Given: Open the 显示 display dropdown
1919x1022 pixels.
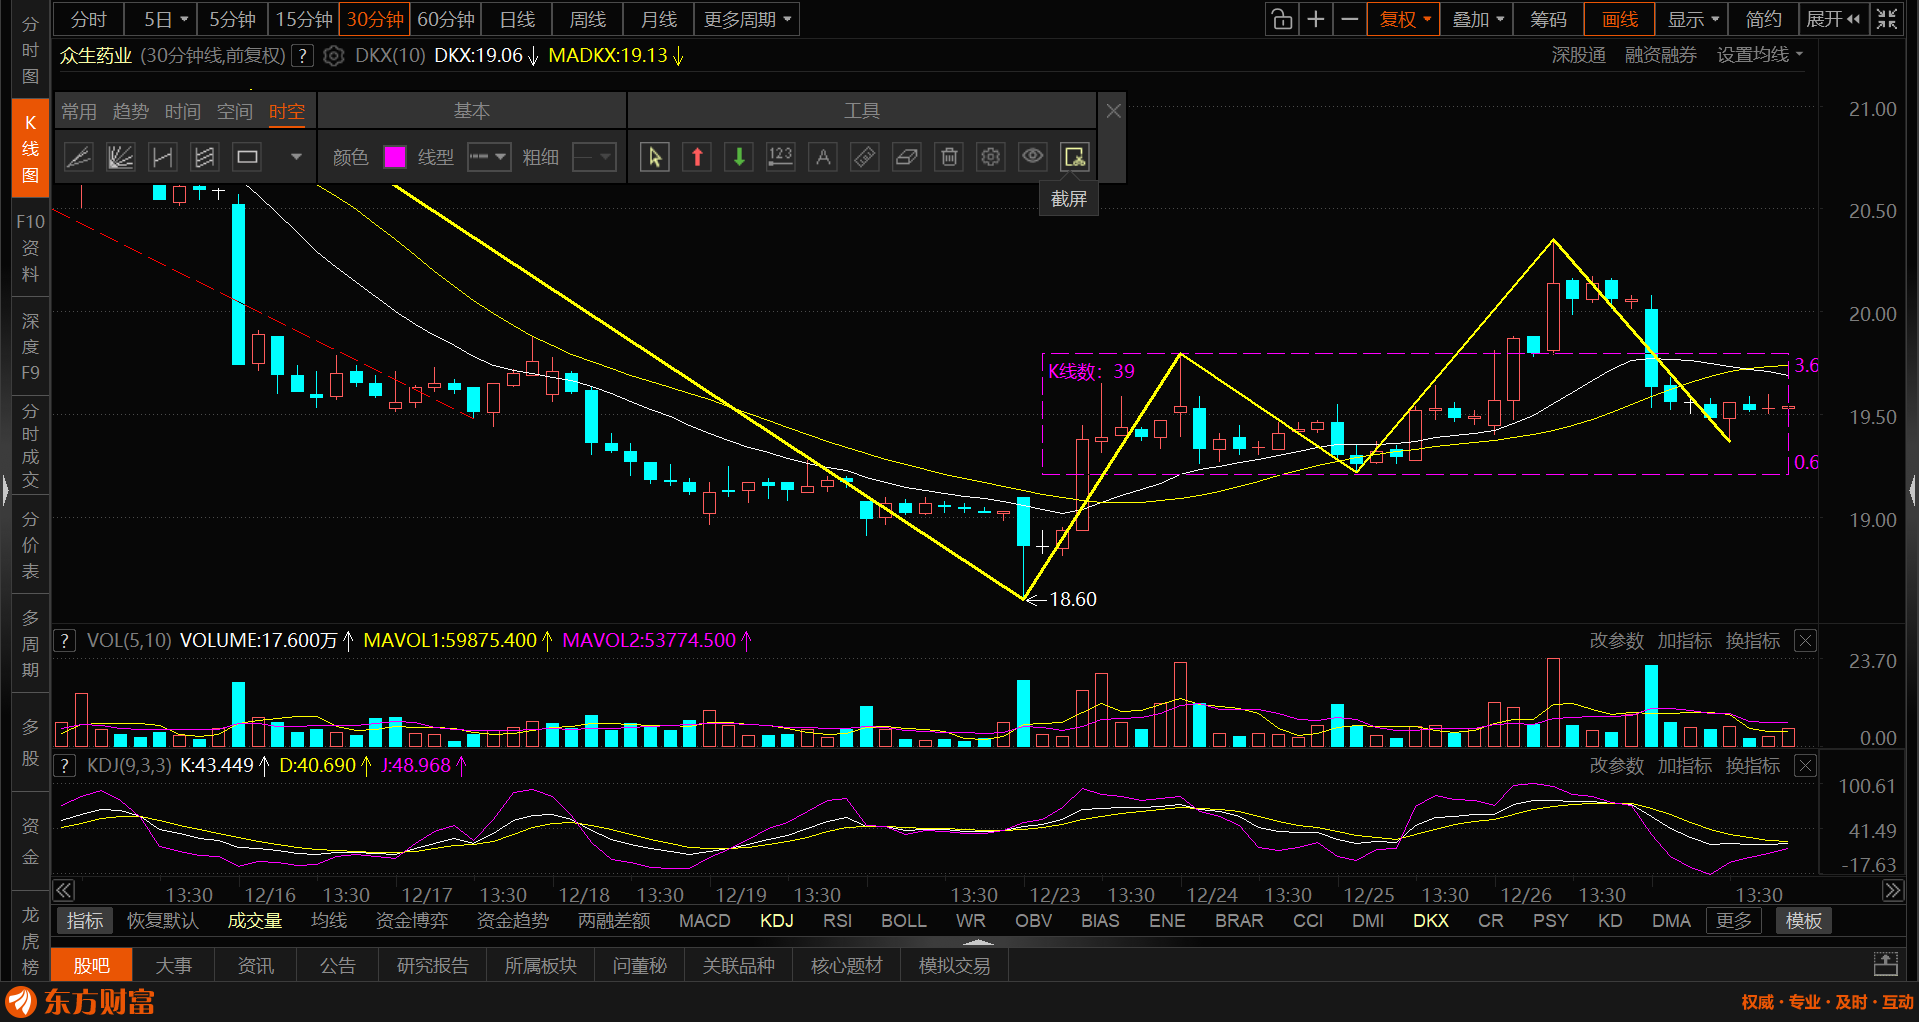Looking at the screenshot, I should coord(1693,19).
